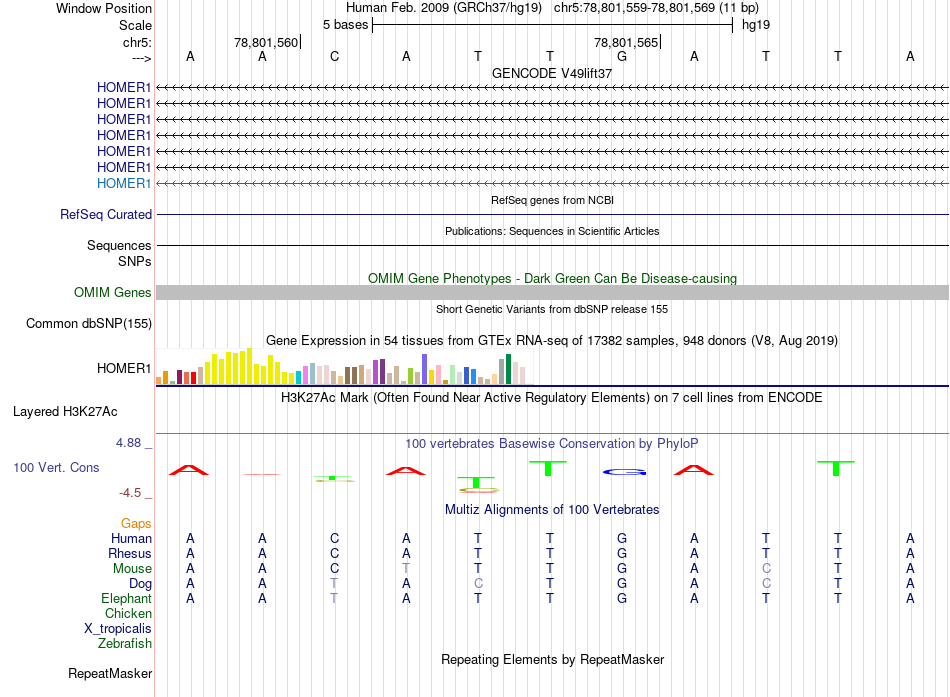Viewport: 950px width, 697px height.
Task: Click the Scale label
Action: (x=135, y=25)
